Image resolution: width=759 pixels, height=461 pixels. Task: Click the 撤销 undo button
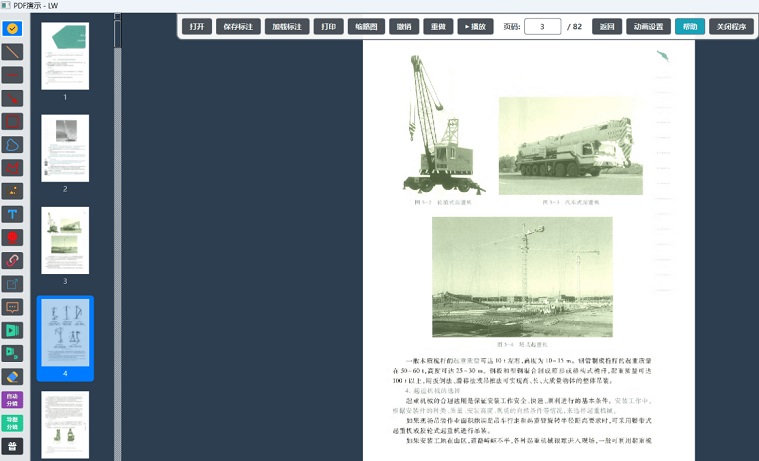[x=404, y=27]
